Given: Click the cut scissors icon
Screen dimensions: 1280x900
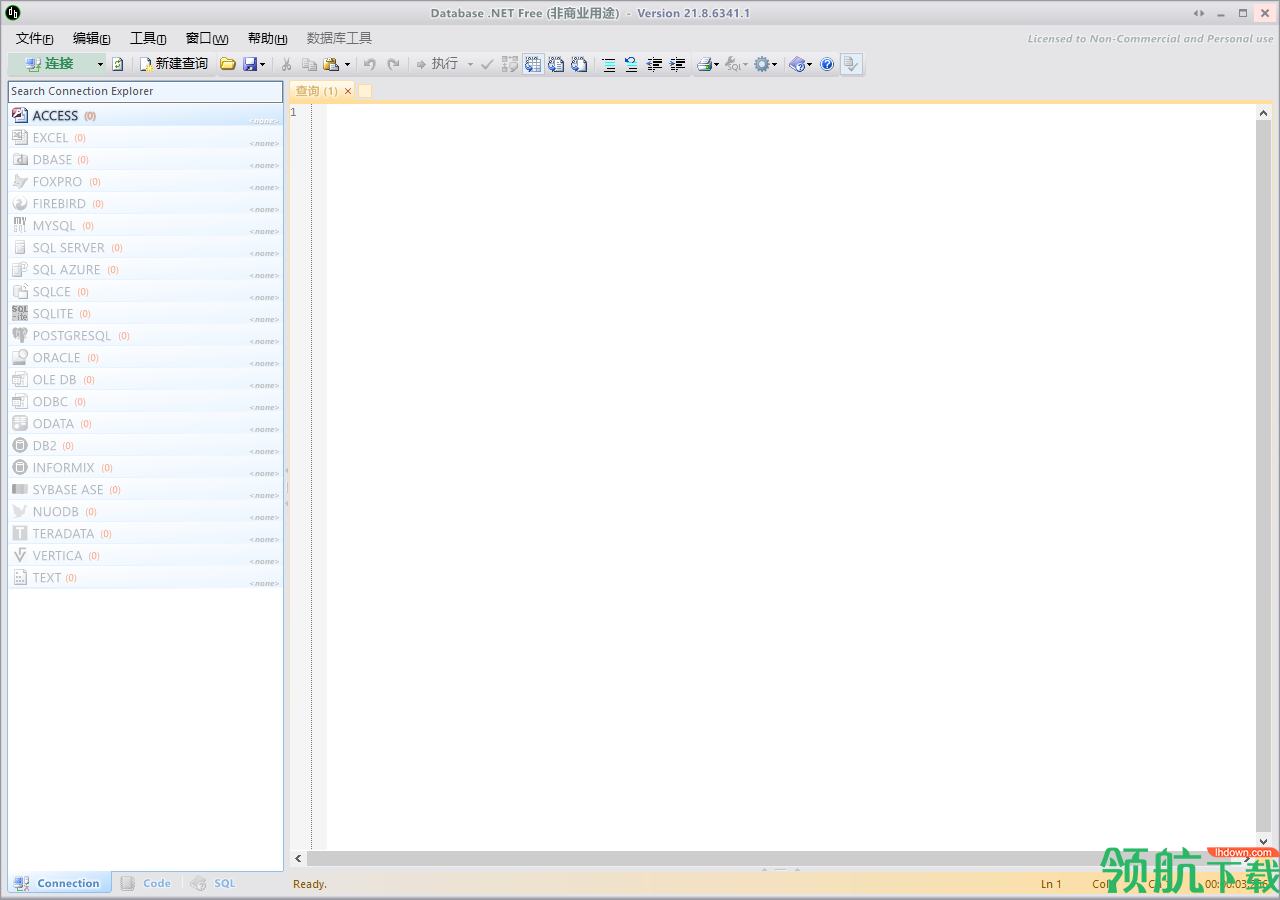Looking at the screenshot, I should click(x=287, y=64).
